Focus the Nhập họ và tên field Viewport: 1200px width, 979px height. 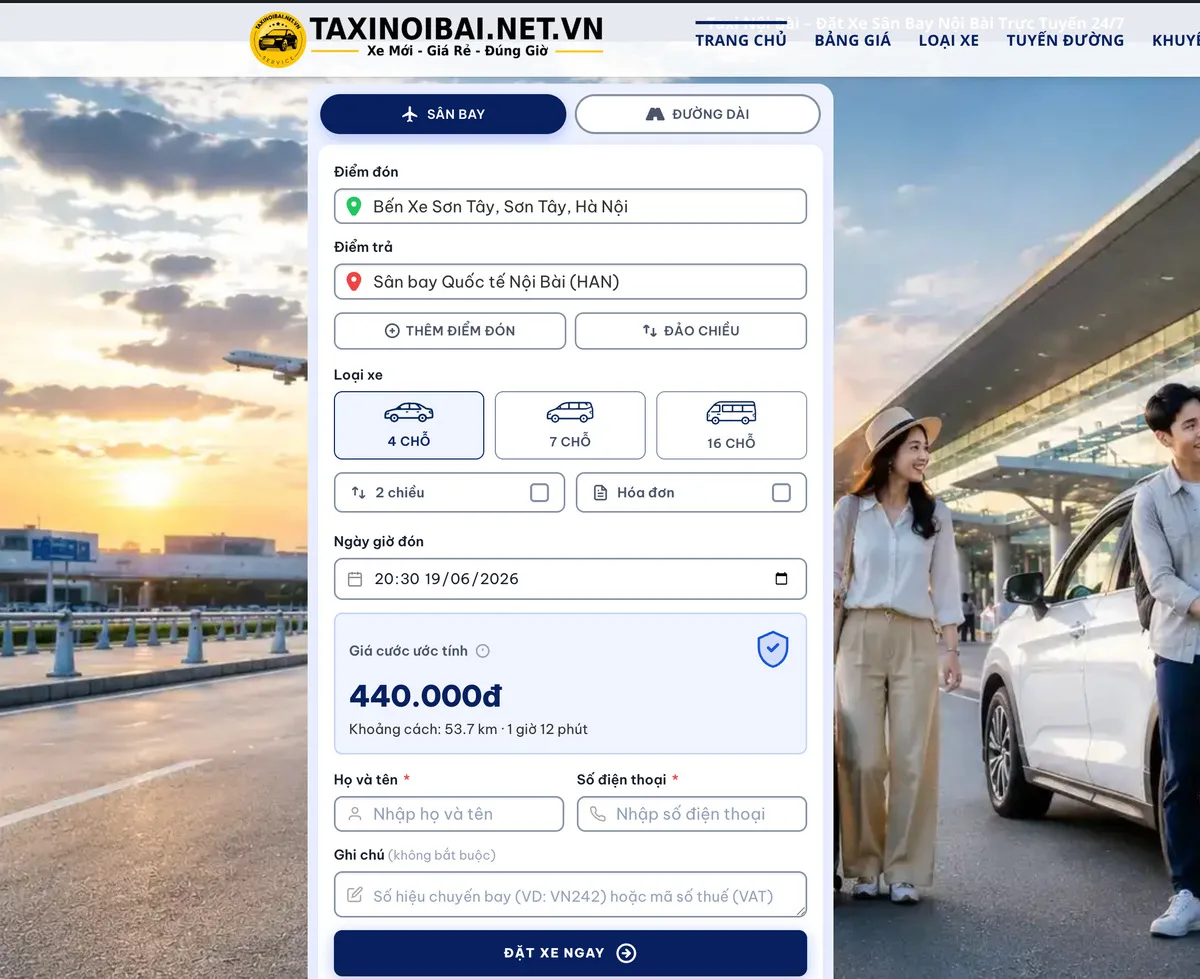click(449, 814)
